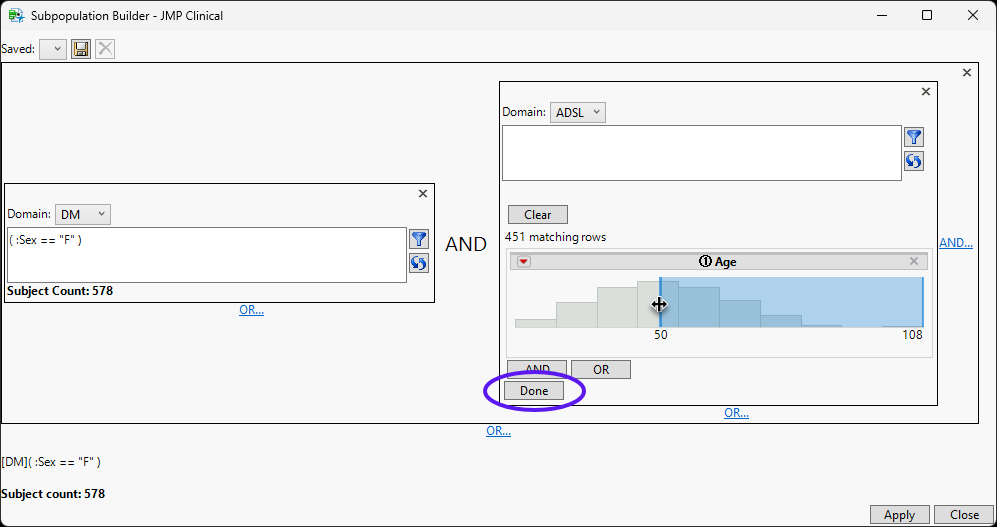Screen dimensions: 997x527
Task: Click the refresh icon for the ADSL domain
Action: [913, 161]
